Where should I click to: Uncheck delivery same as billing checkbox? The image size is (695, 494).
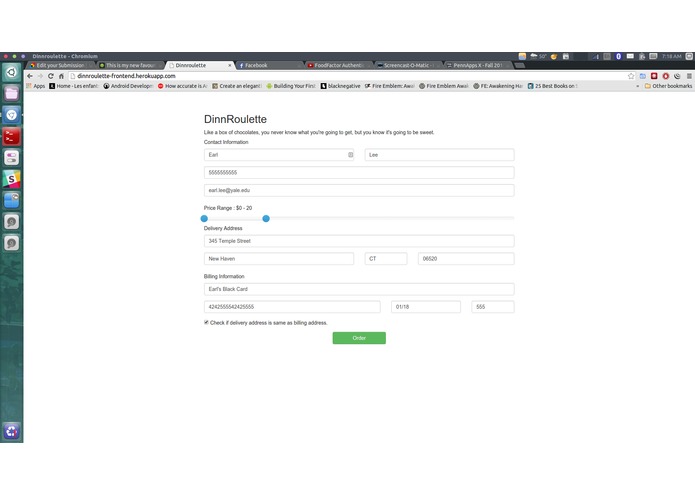[x=206, y=323]
